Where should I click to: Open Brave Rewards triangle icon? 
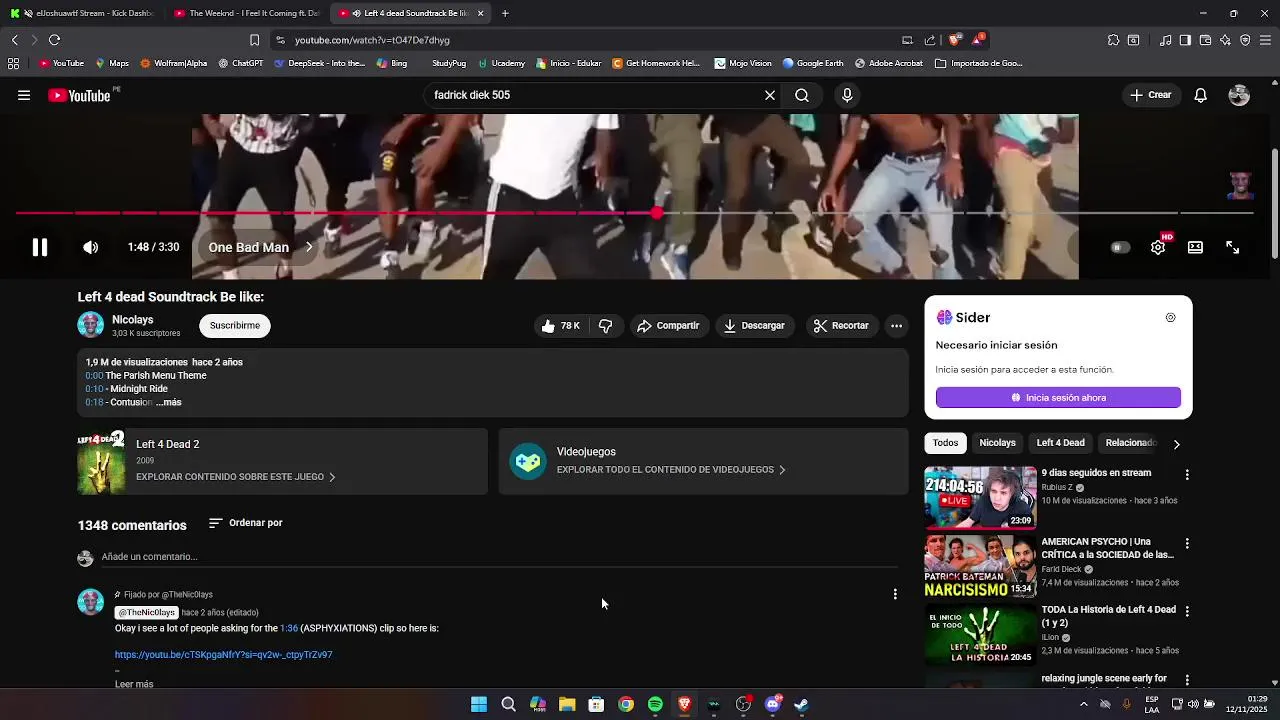click(x=979, y=40)
